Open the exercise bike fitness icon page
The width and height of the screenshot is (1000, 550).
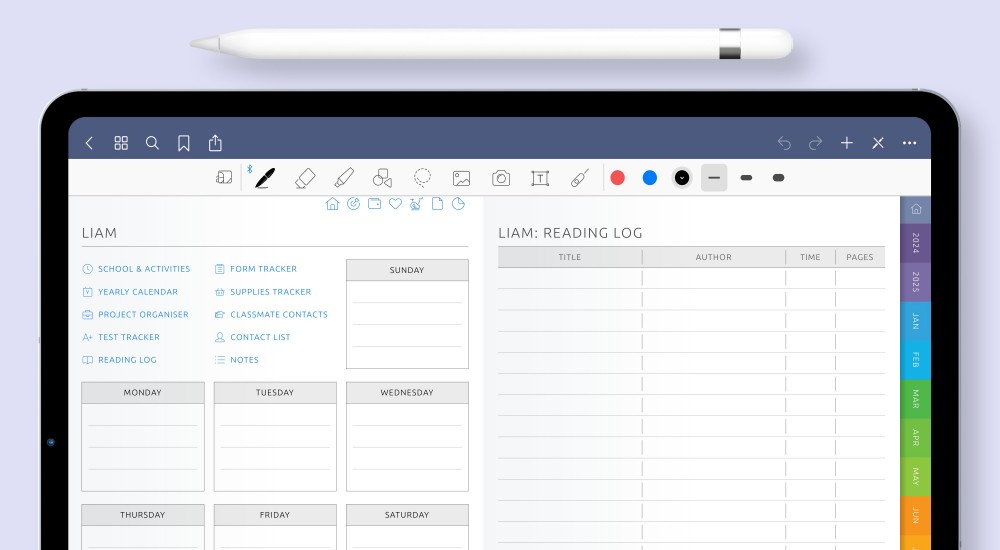tap(416, 204)
